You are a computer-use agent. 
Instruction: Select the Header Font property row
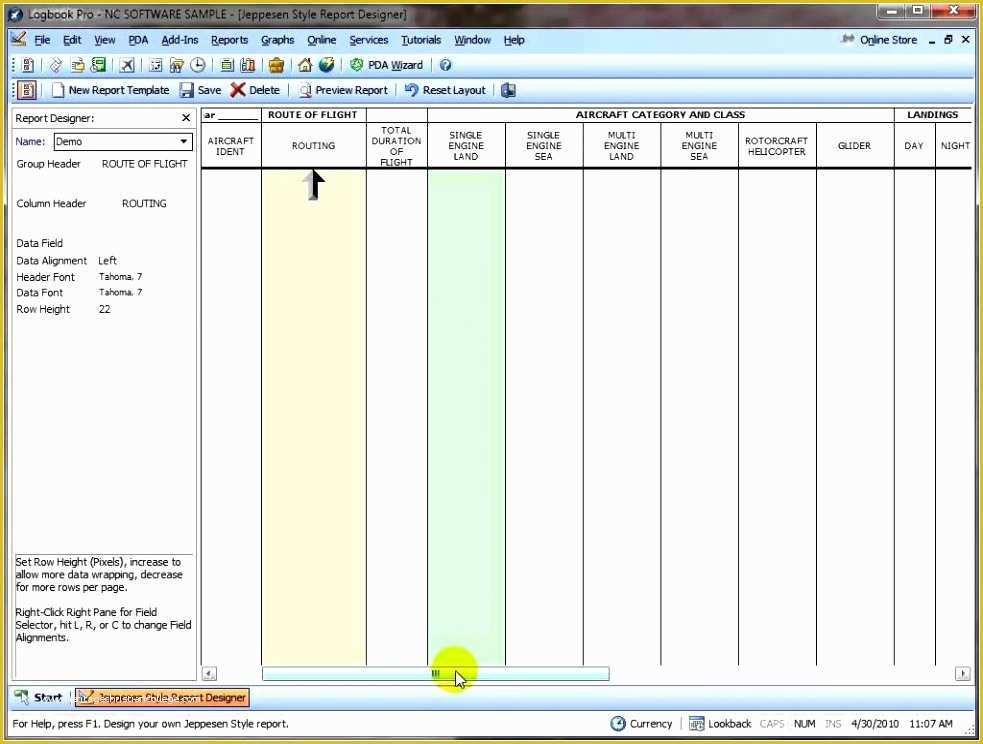[102, 276]
